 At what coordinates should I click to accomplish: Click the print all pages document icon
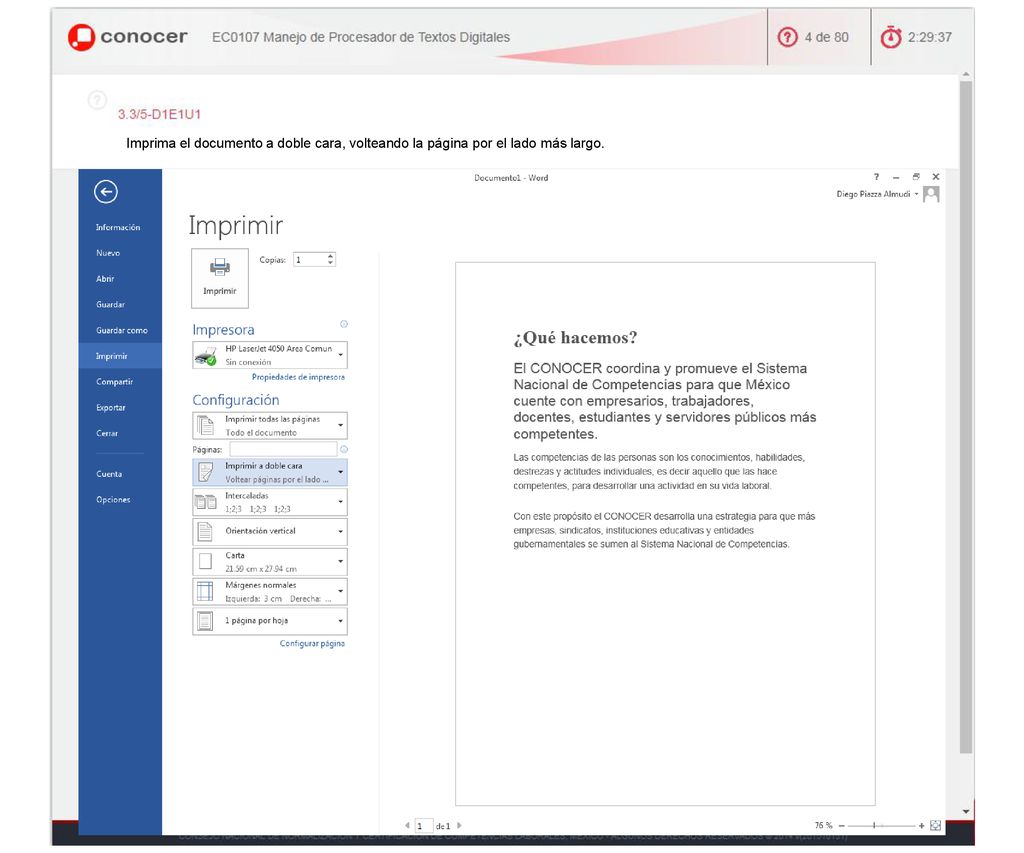pyautogui.click(x=206, y=425)
